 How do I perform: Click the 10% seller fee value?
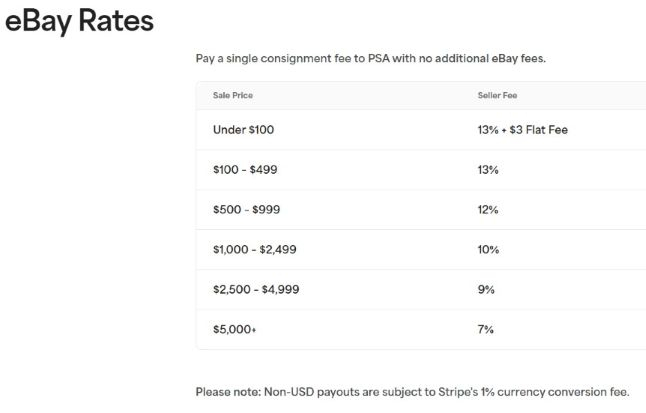click(x=488, y=249)
